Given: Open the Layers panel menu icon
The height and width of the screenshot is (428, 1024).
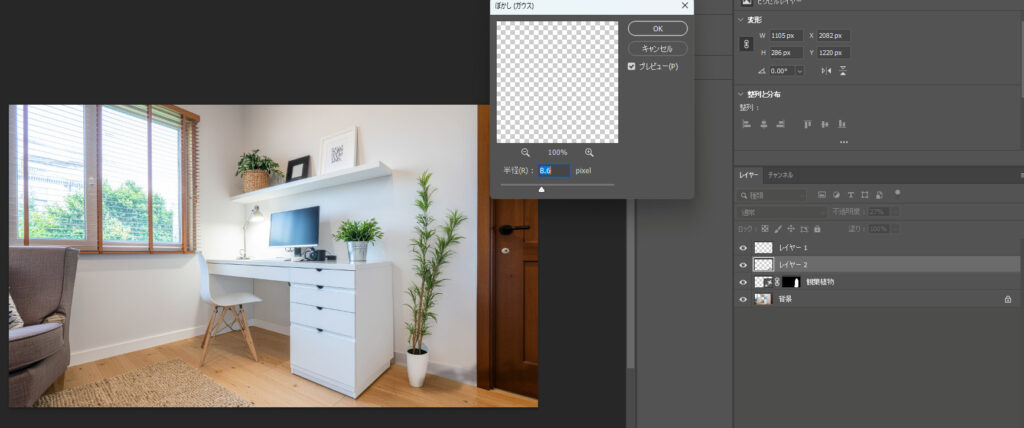Looking at the screenshot, I should [x=1021, y=175].
